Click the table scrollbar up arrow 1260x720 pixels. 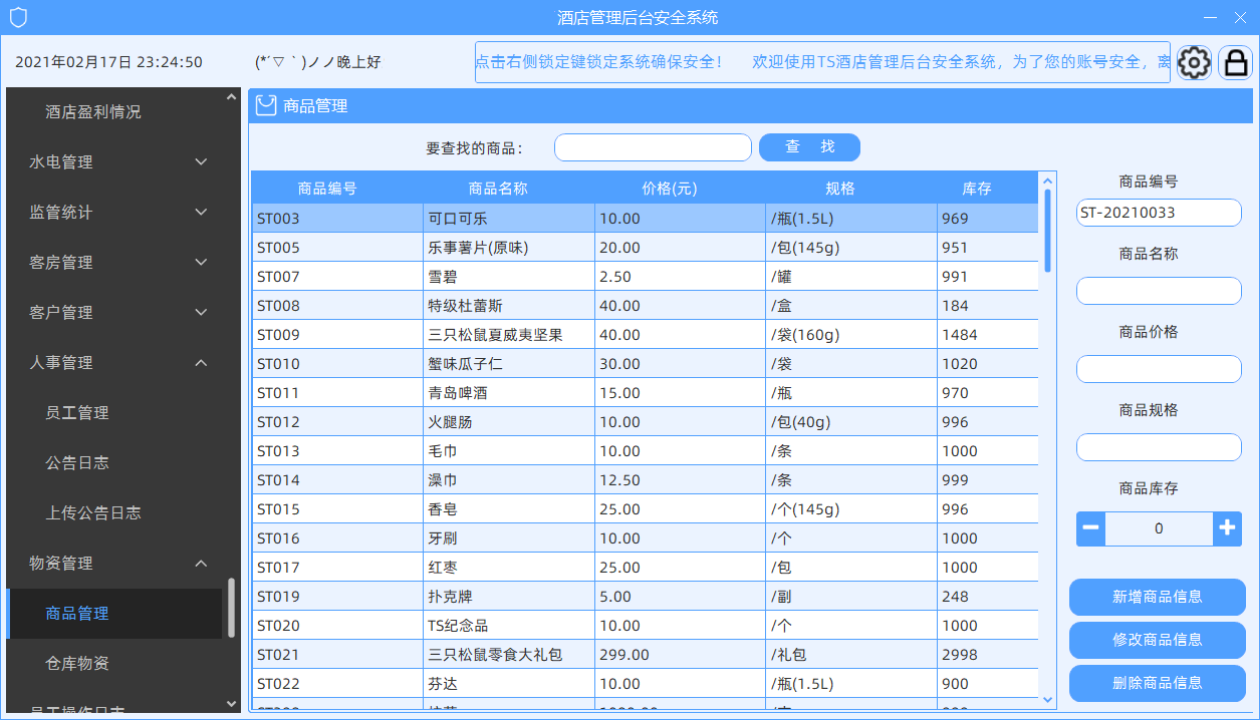click(x=1048, y=180)
